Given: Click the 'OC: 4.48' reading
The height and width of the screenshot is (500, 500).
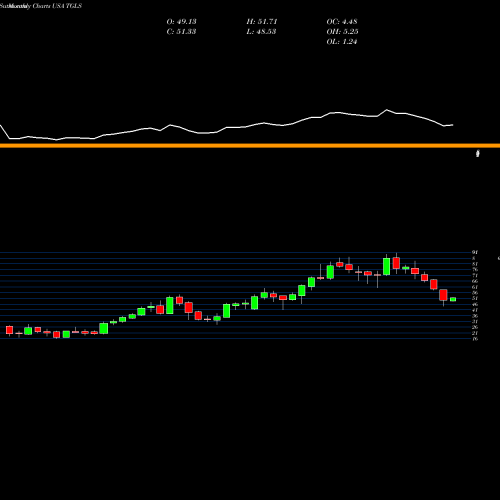Looking at the screenshot, I should pyautogui.click(x=342, y=22).
